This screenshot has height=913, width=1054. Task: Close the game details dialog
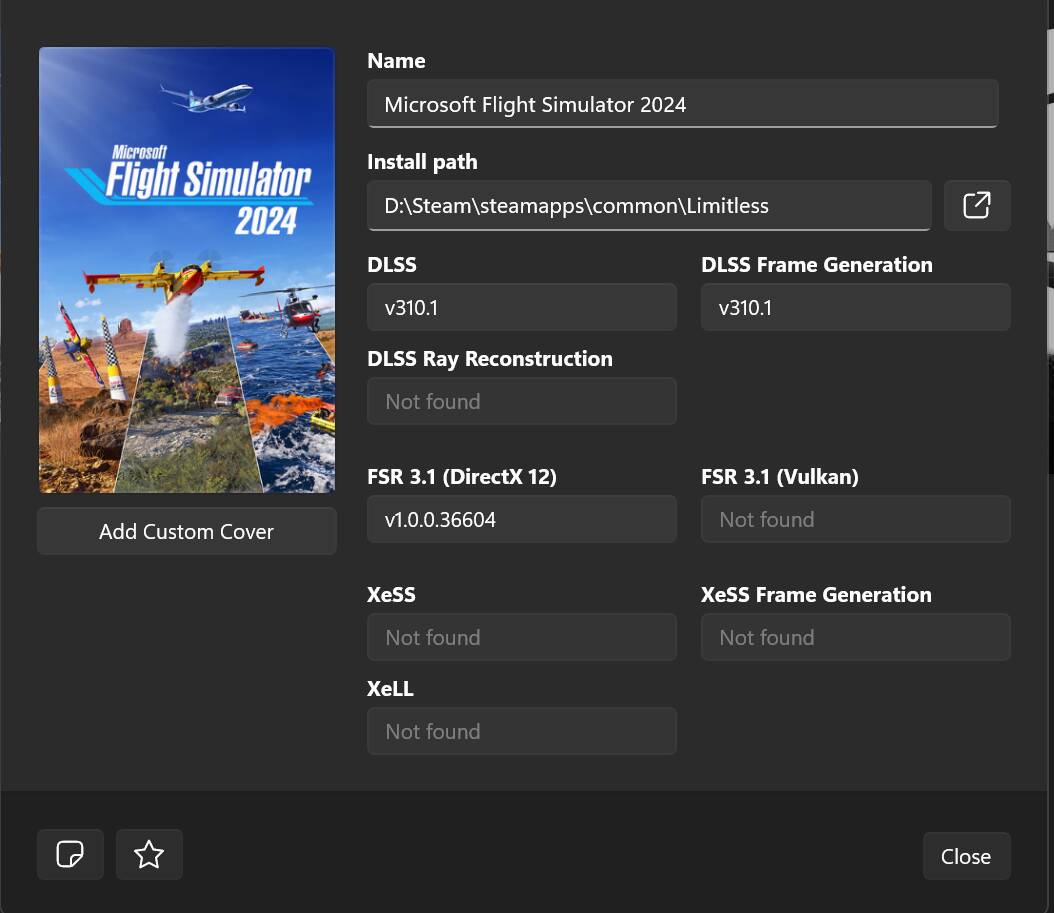[966, 856]
